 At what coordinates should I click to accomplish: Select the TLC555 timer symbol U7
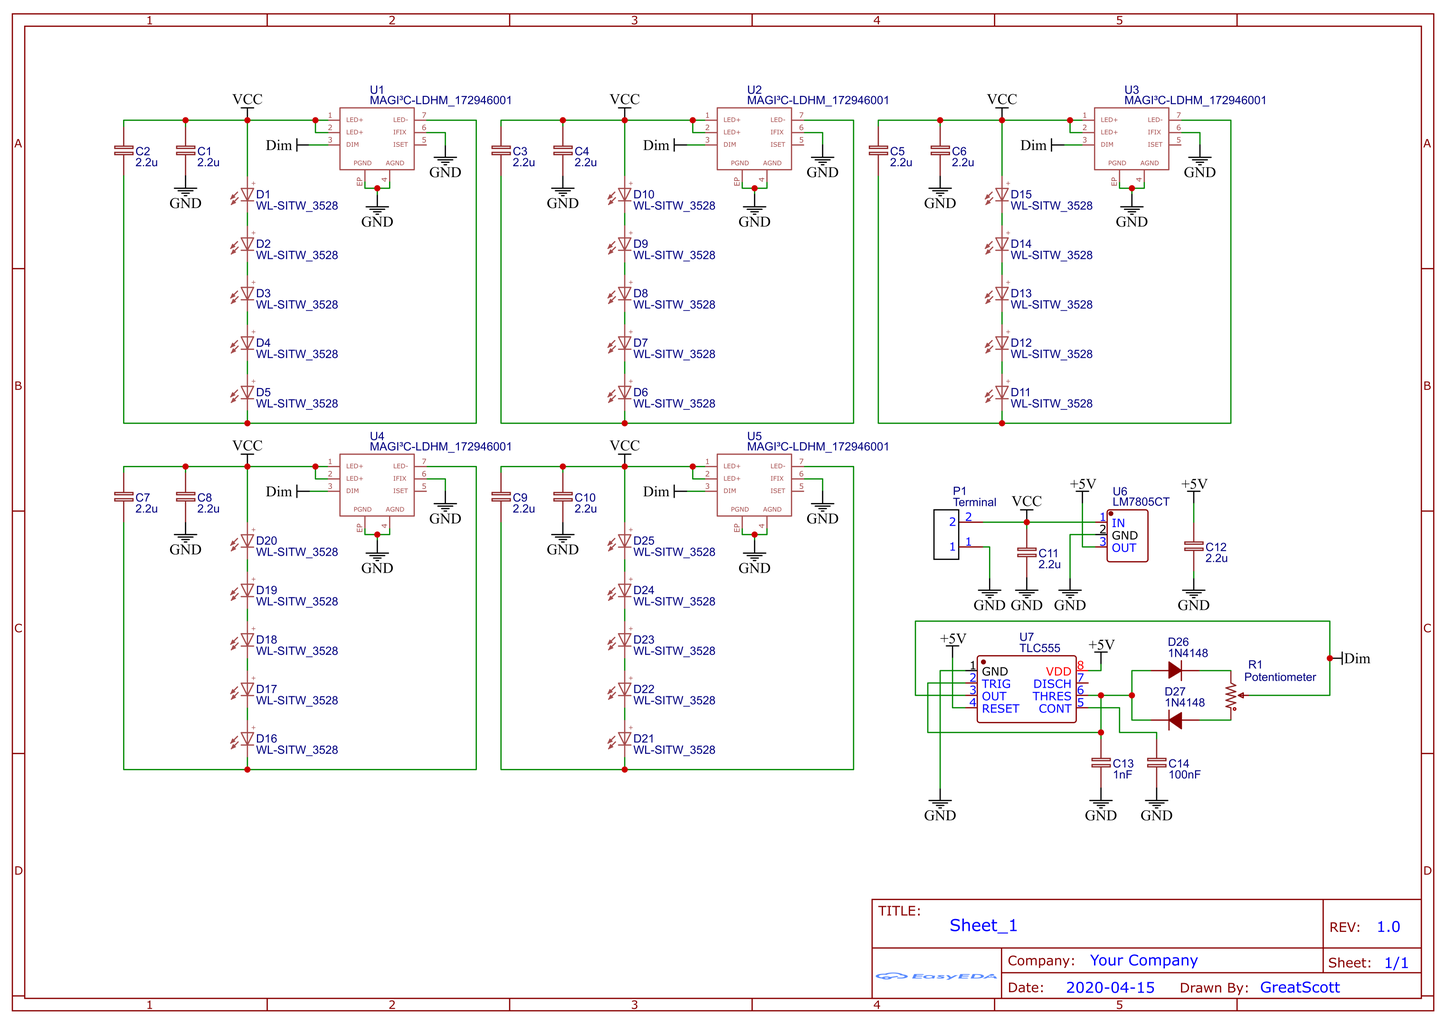[x=1027, y=687]
